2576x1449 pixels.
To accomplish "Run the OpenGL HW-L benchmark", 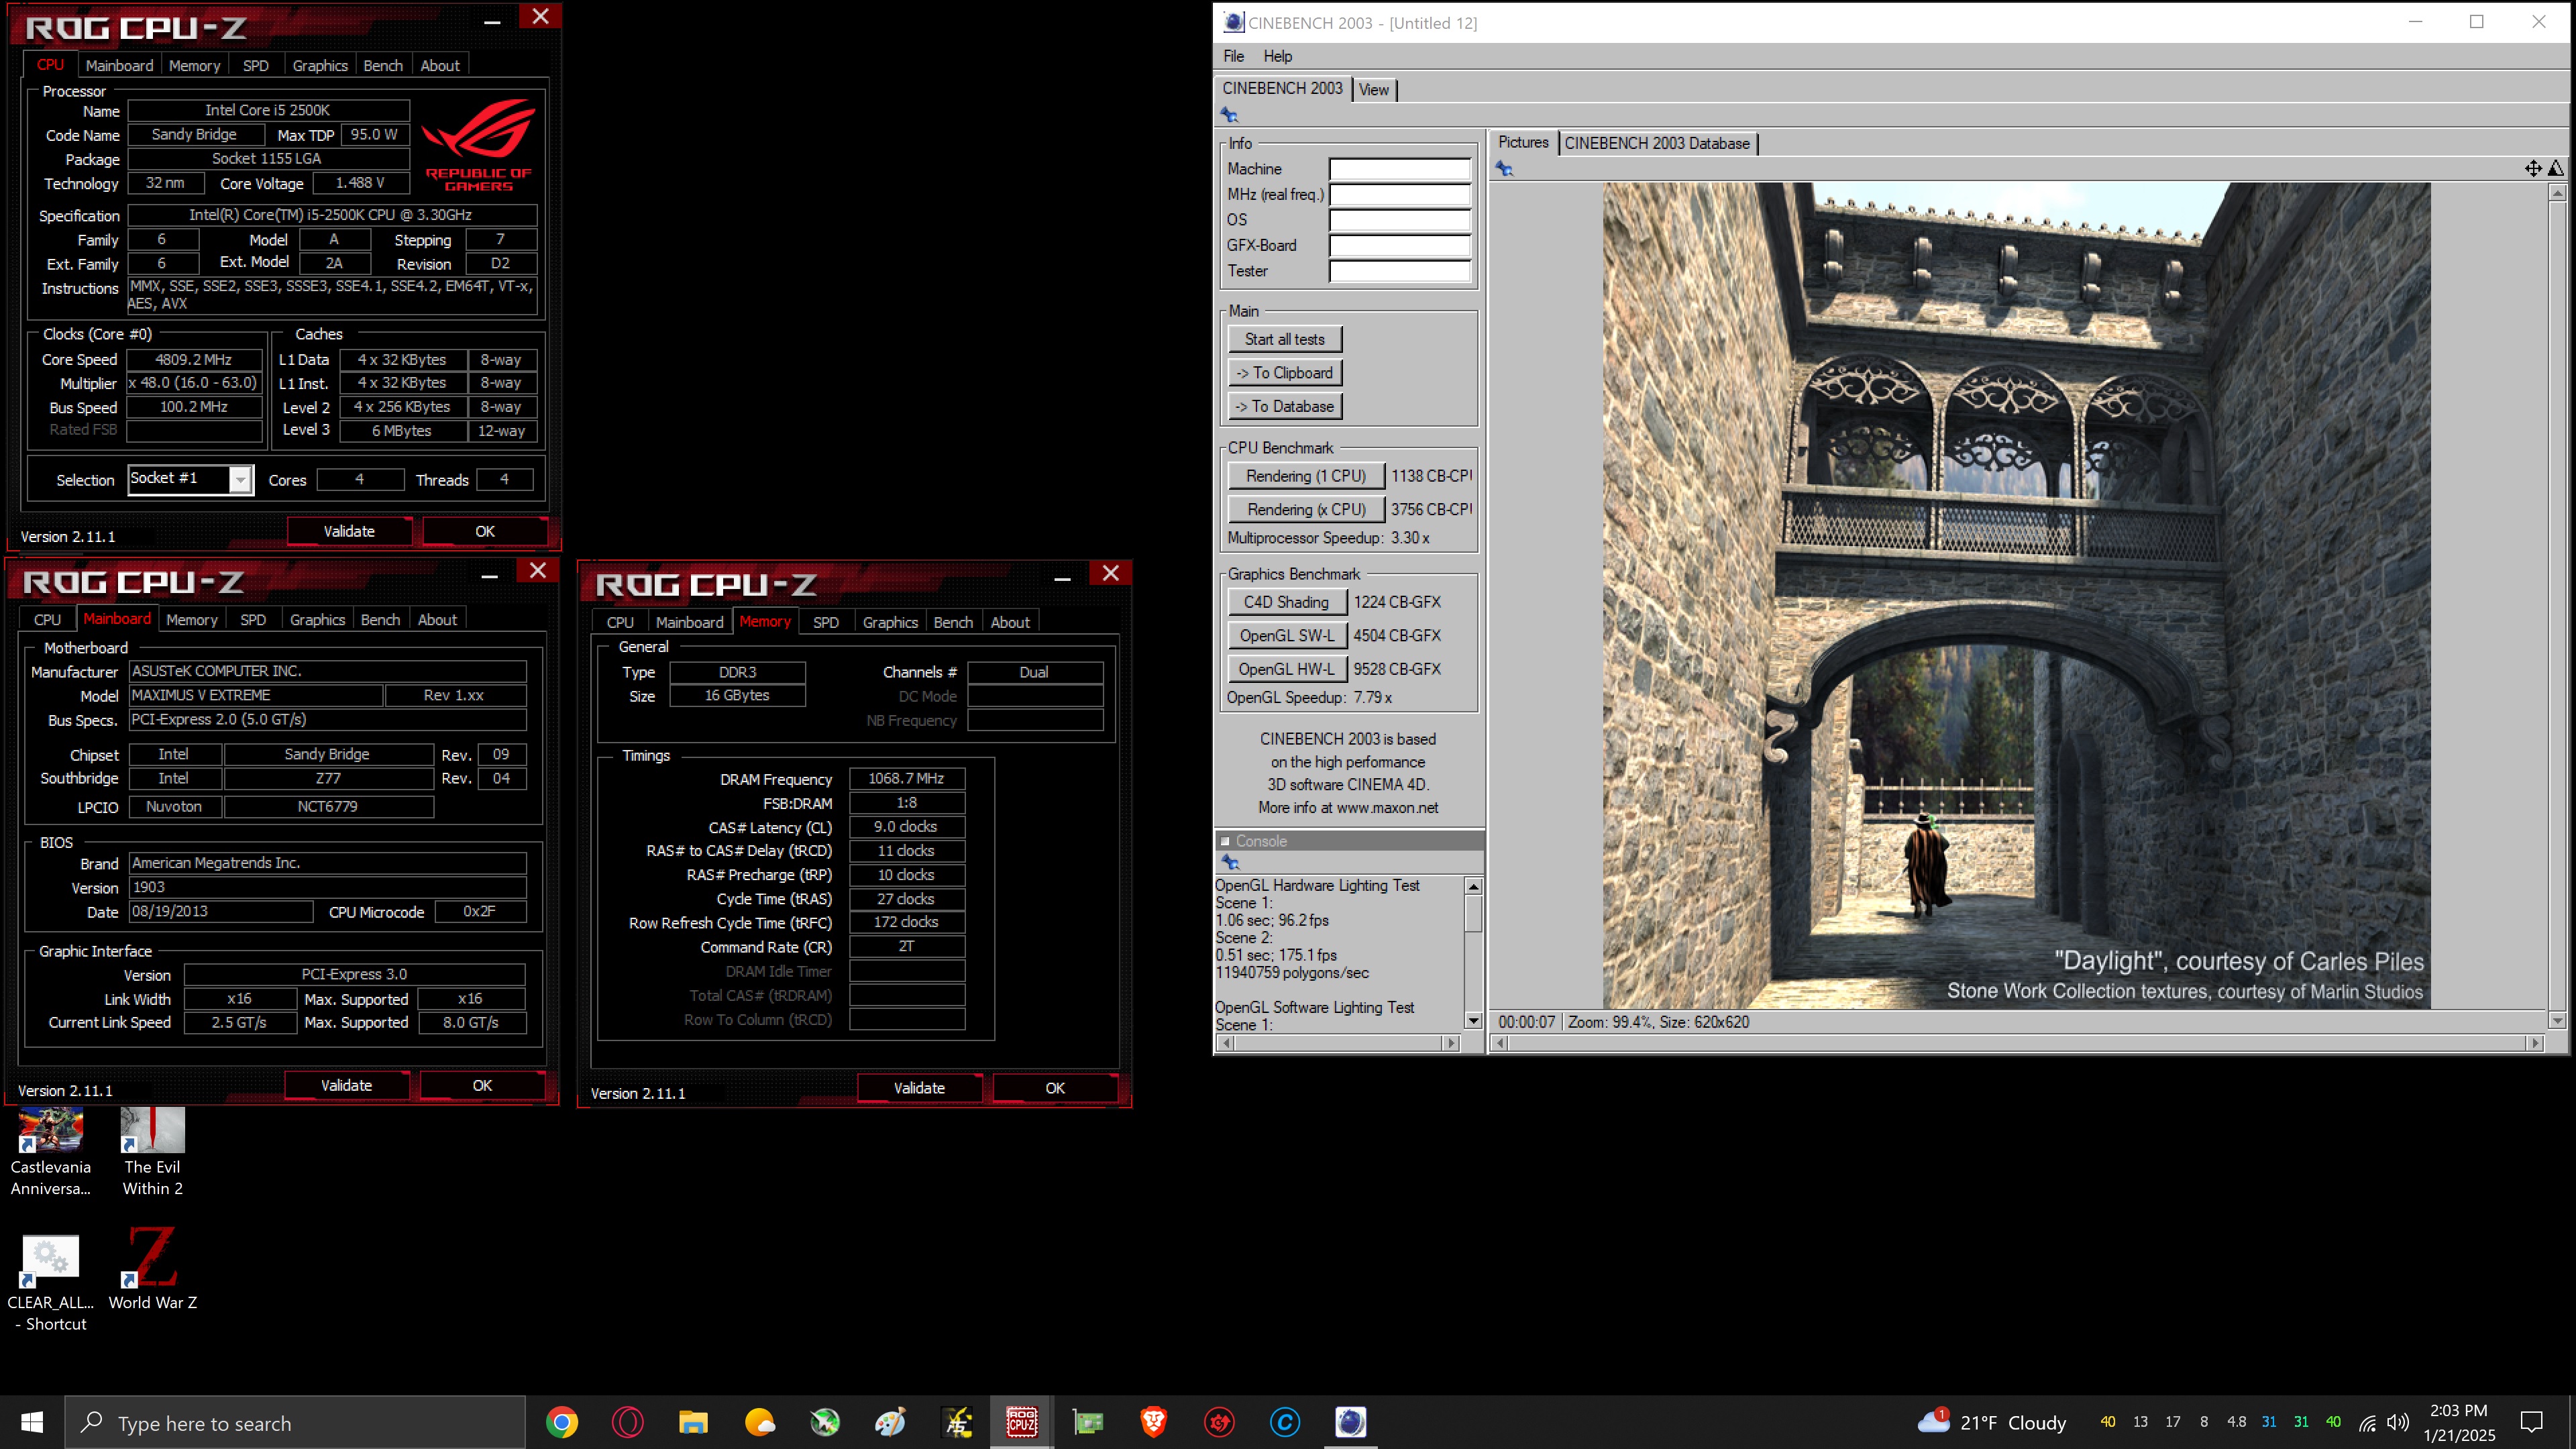I will pyautogui.click(x=1286, y=669).
